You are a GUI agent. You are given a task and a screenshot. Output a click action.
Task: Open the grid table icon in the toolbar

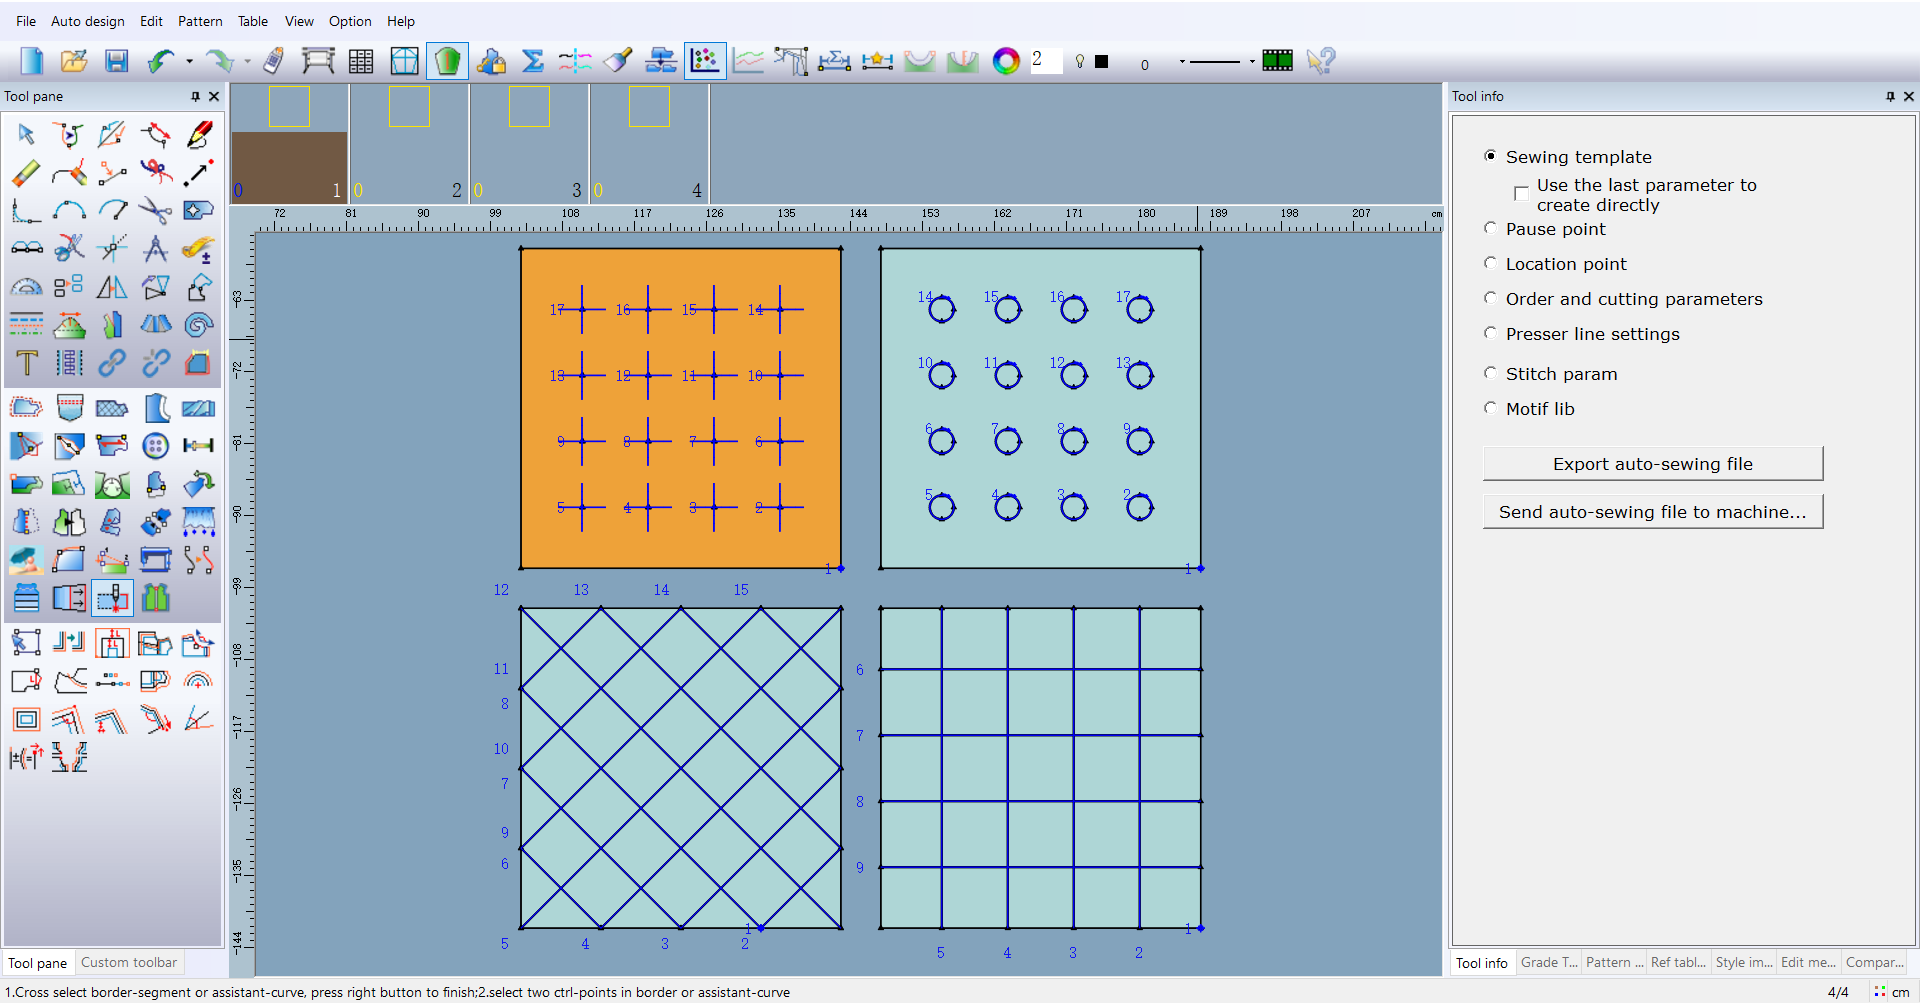[x=361, y=61]
